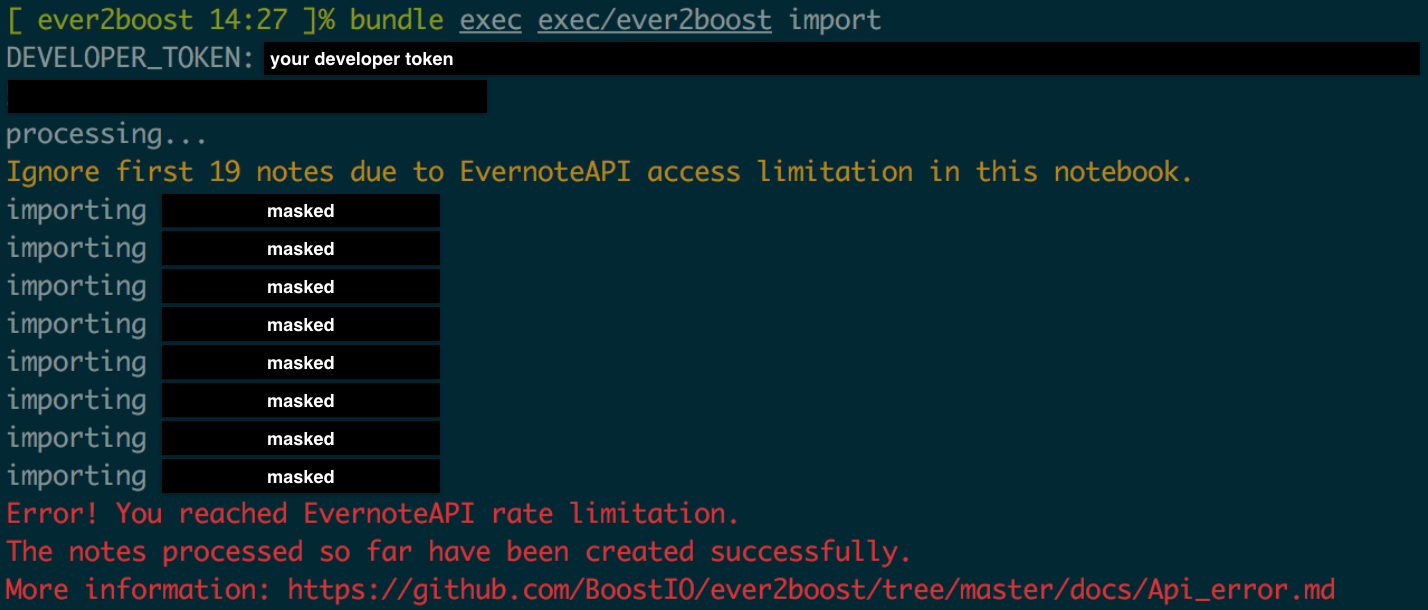Image resolution: width=1428 pixels, height=610 pixels.
Task: Click the seventh masked note title
Action: coord(301,439)
